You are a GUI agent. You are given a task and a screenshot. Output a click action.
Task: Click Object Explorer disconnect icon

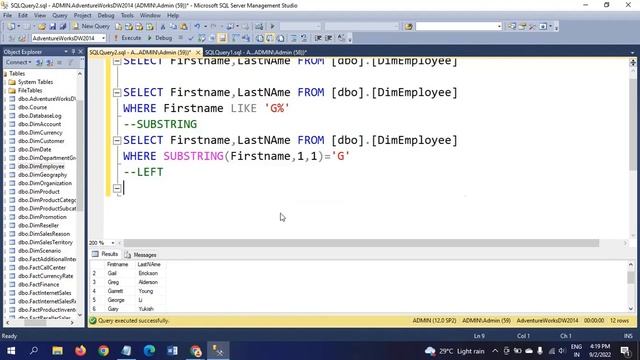click(x=50, y=62)
